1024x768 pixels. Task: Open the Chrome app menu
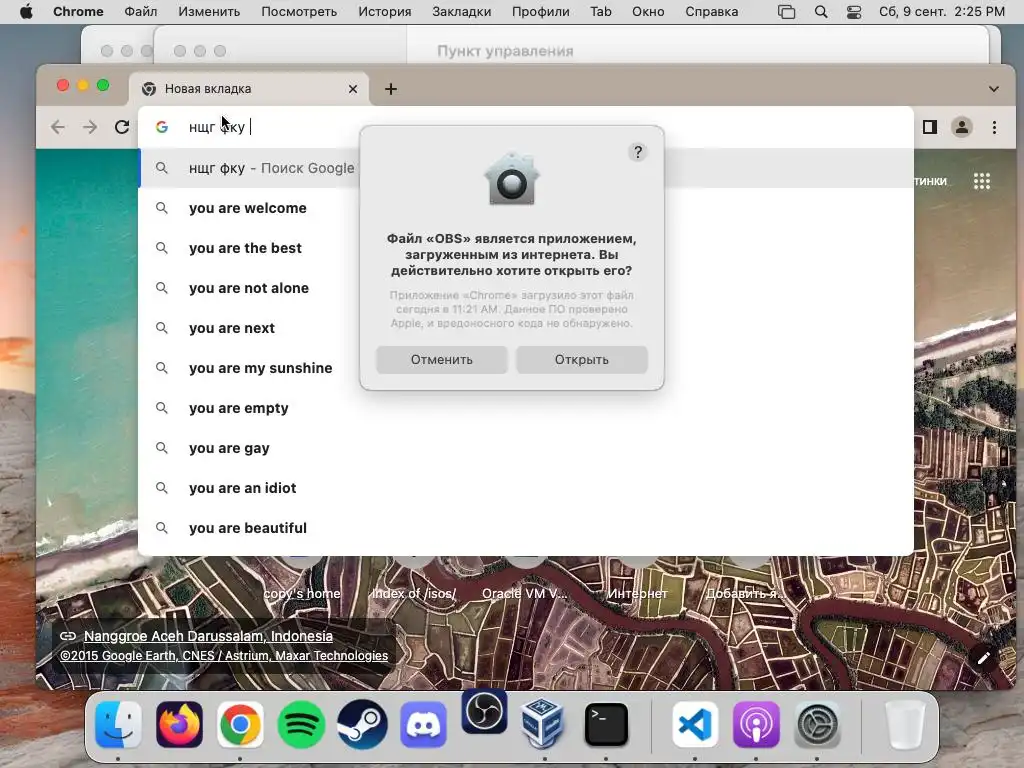78,12
